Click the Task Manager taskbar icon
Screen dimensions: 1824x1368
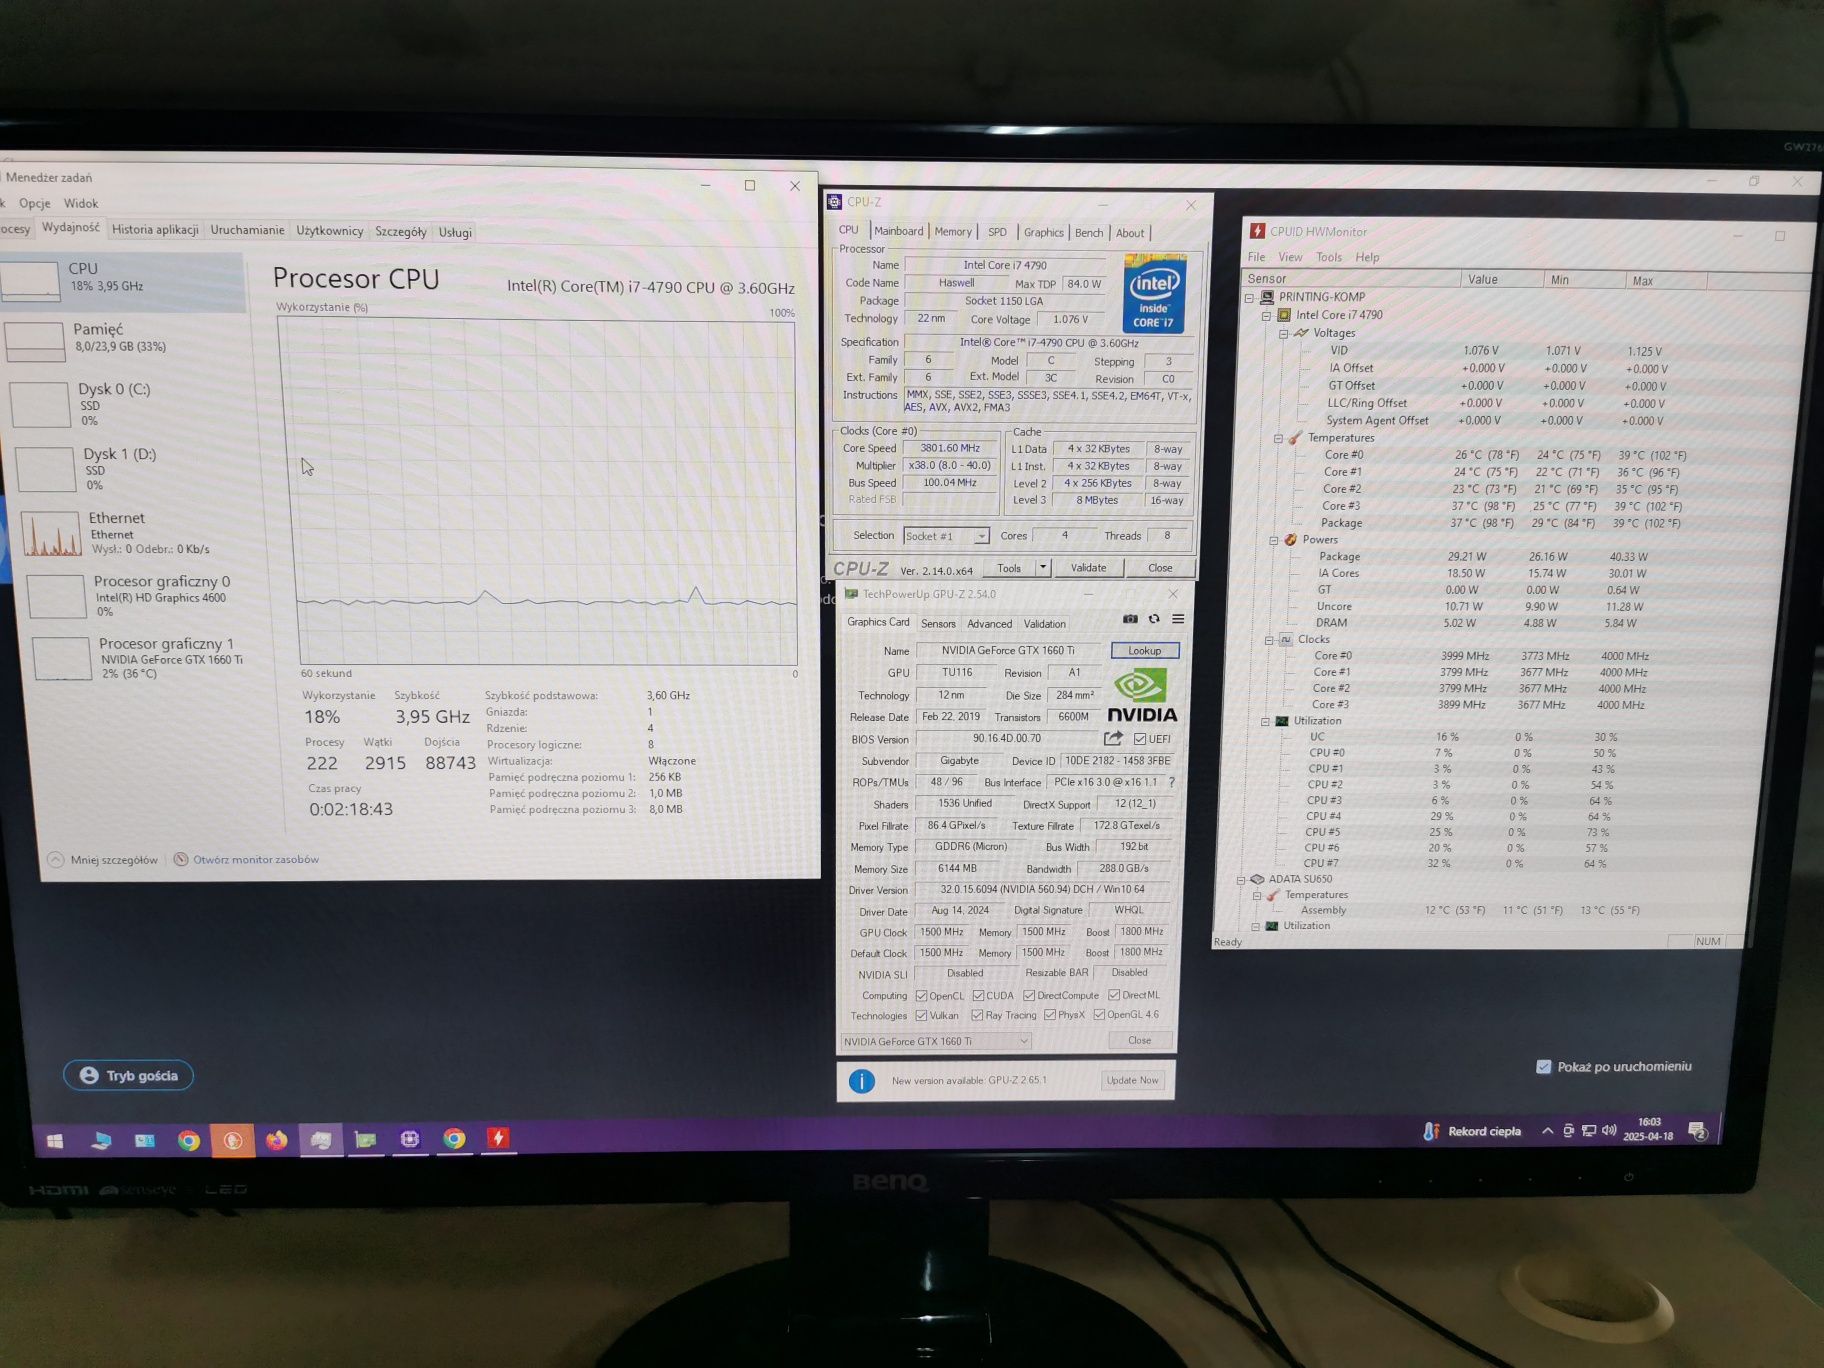[321, 1140]
